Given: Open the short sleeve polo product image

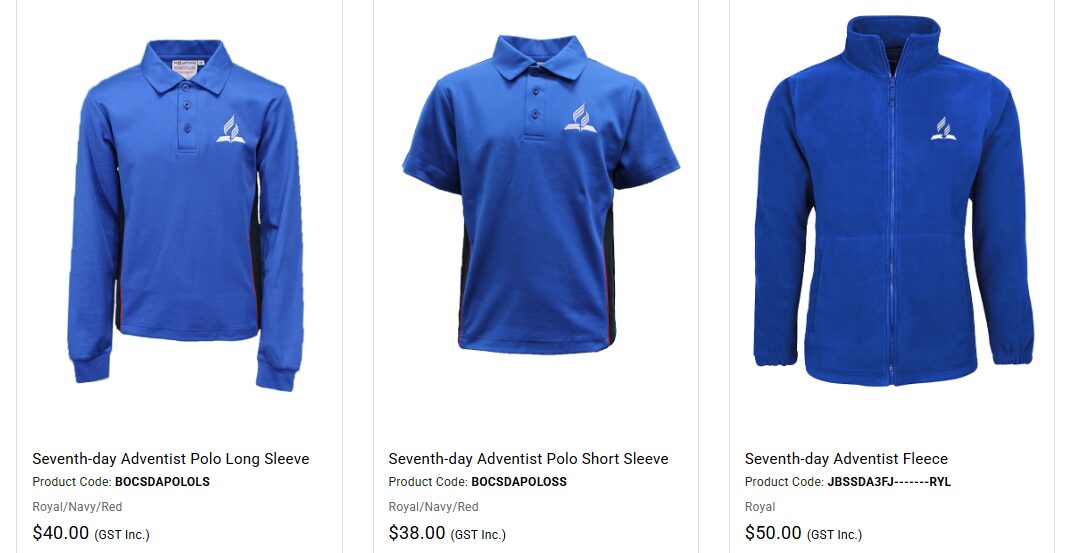Looking at the screenshot, I should [541, 194].
